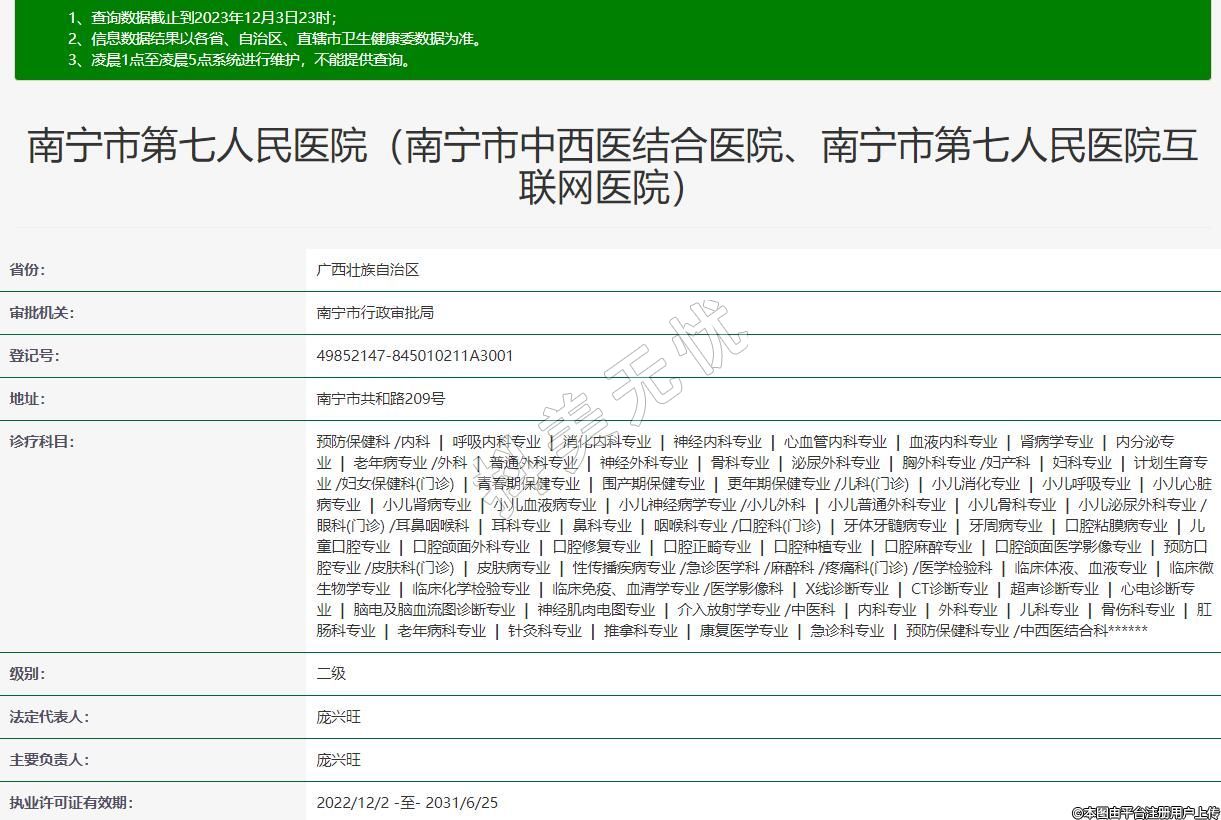Image resolution: width=1221 pixels, height=820 pixels.
Task: Select the 诊疗科目 row label
Action: pyautogui.click(x=42, y=442)
